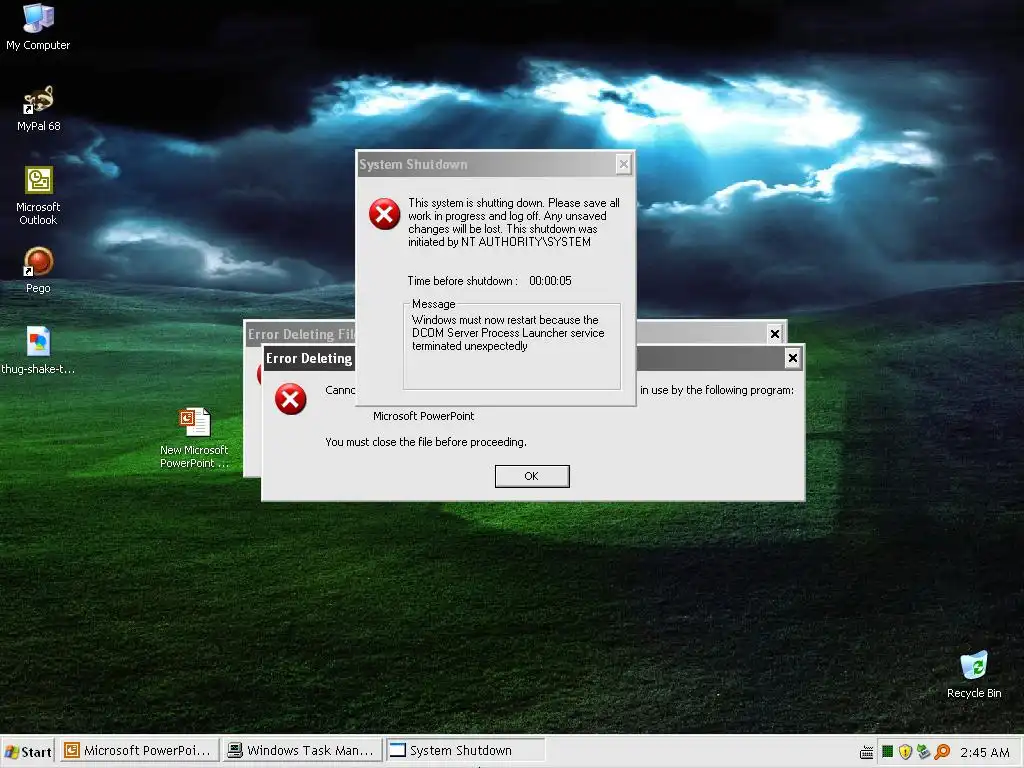1024x768 pixels.
Task: Click the 'Time before shutdown :' label
Action: point(462,281)
